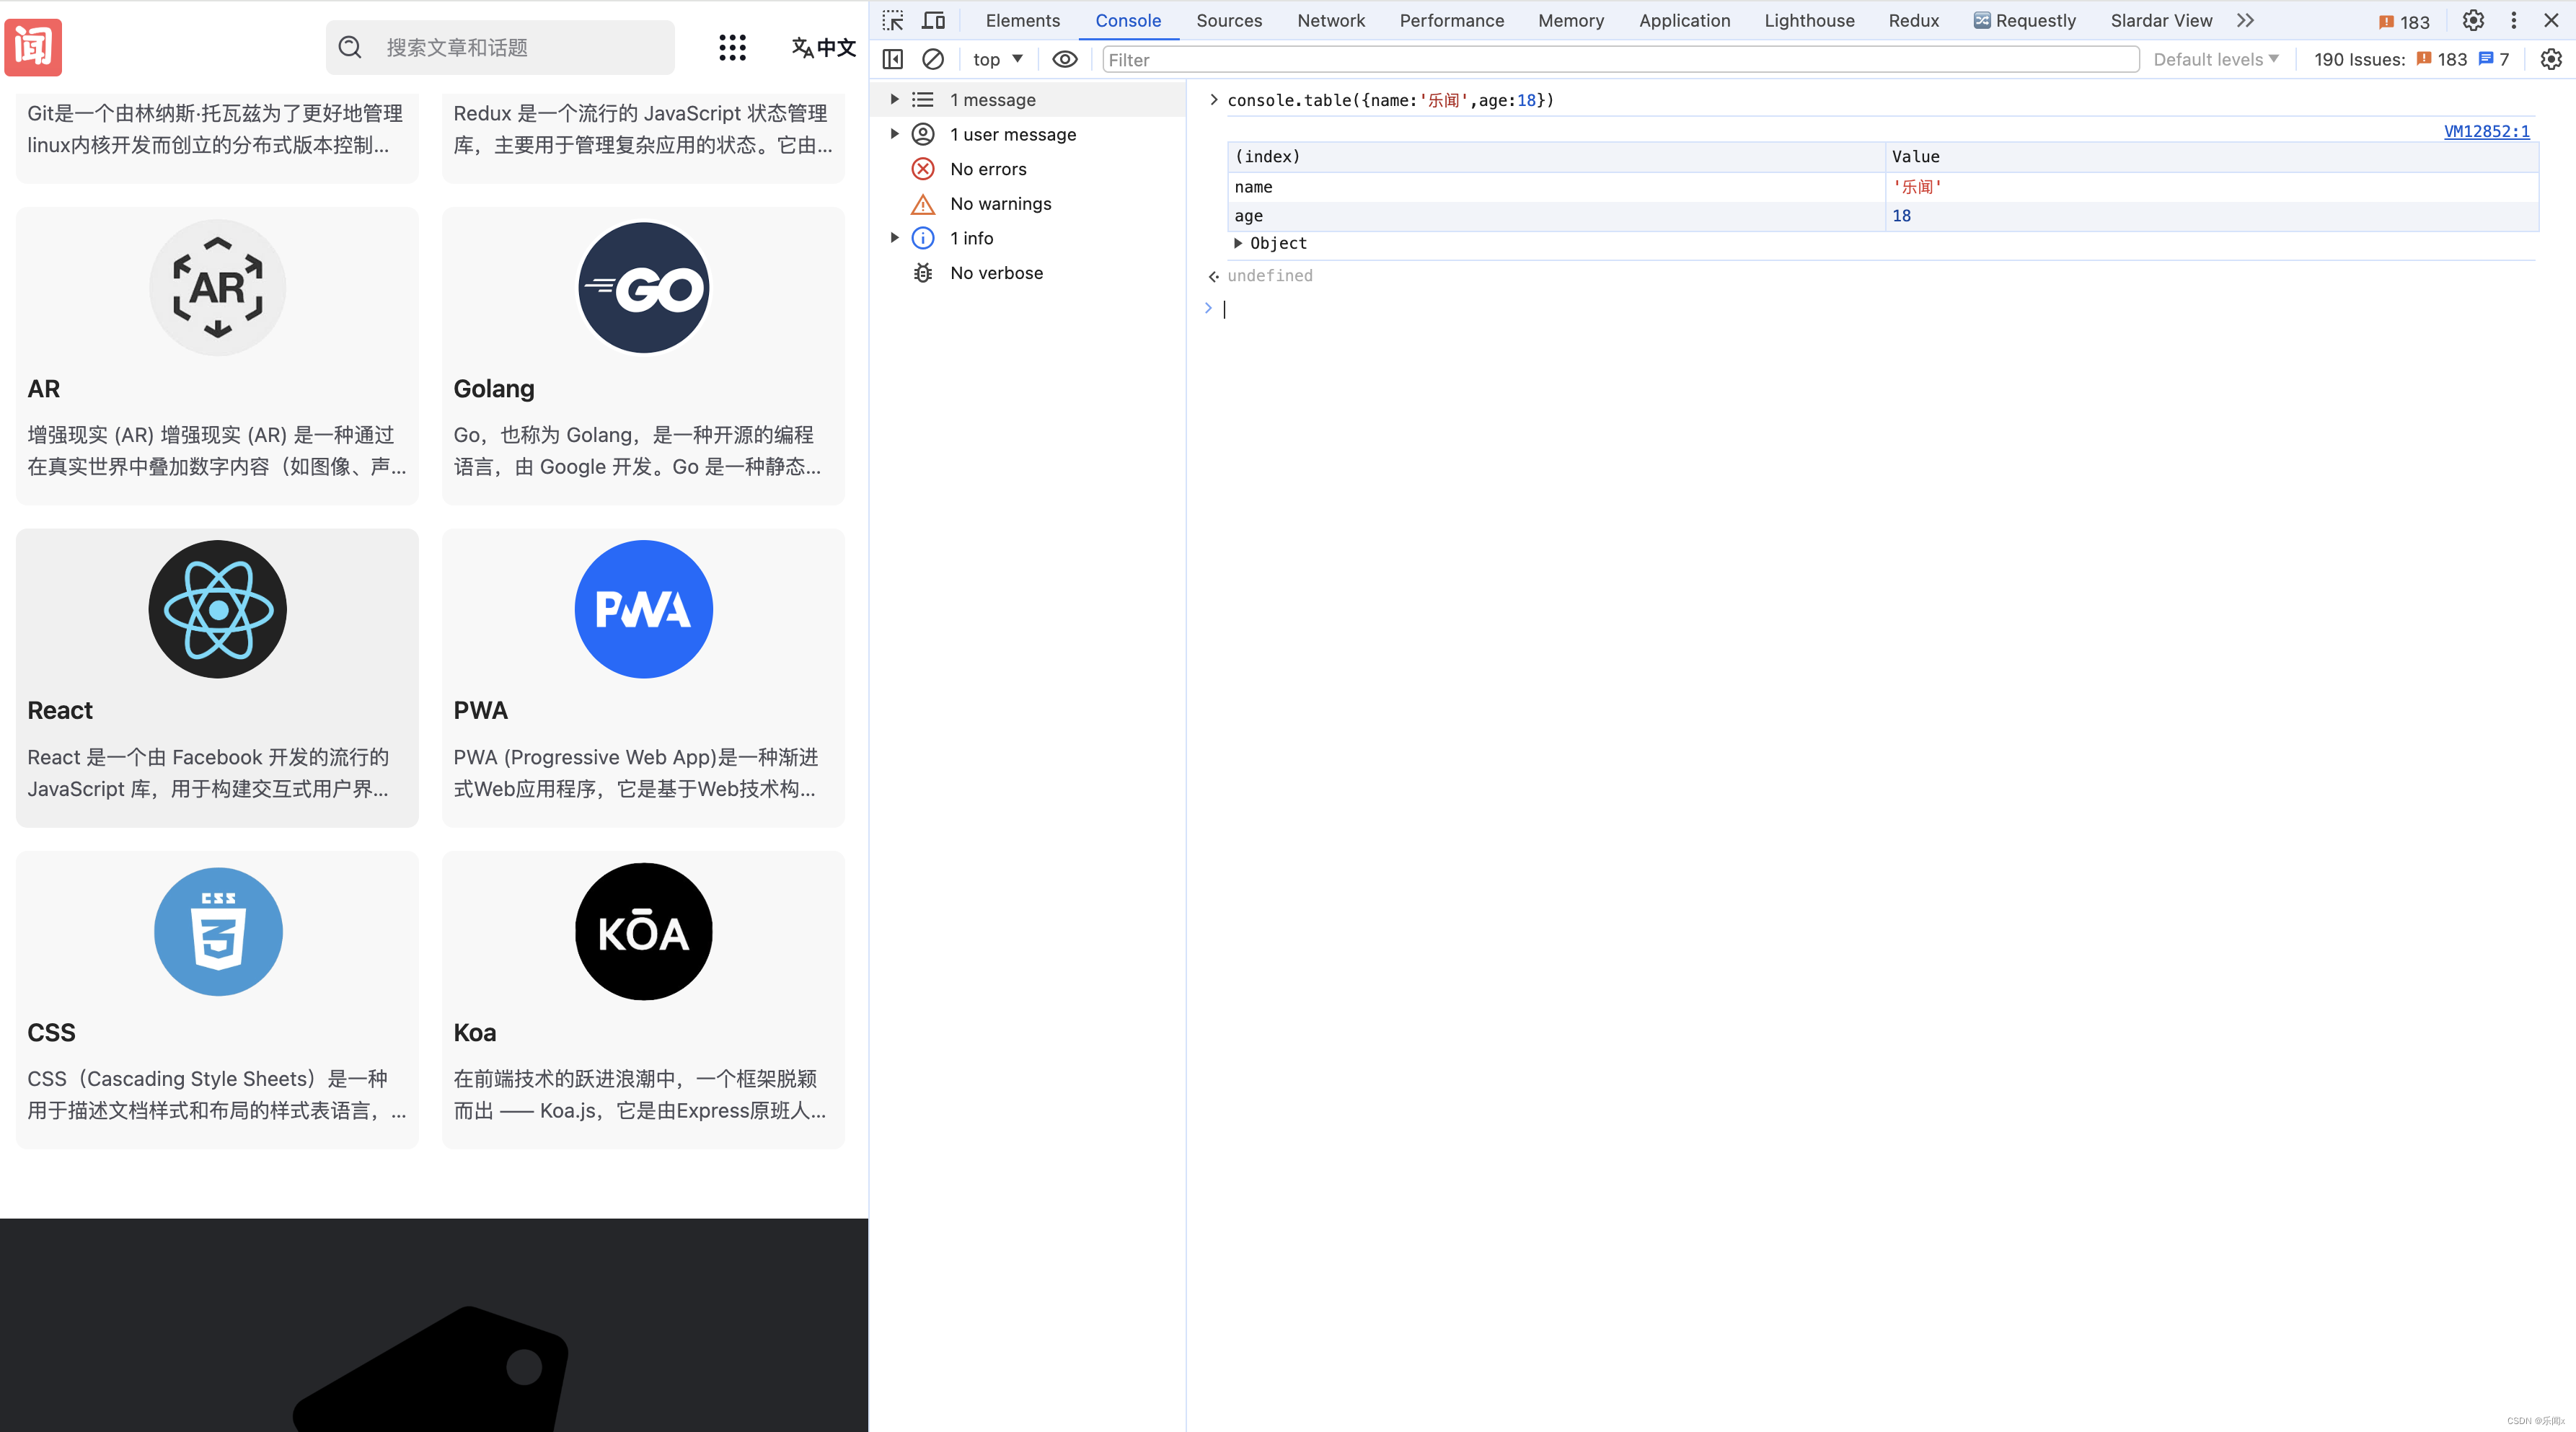2576x1432 pixels.
Task: Click the language translate icon 中文
Action: (x=823, y=47)
